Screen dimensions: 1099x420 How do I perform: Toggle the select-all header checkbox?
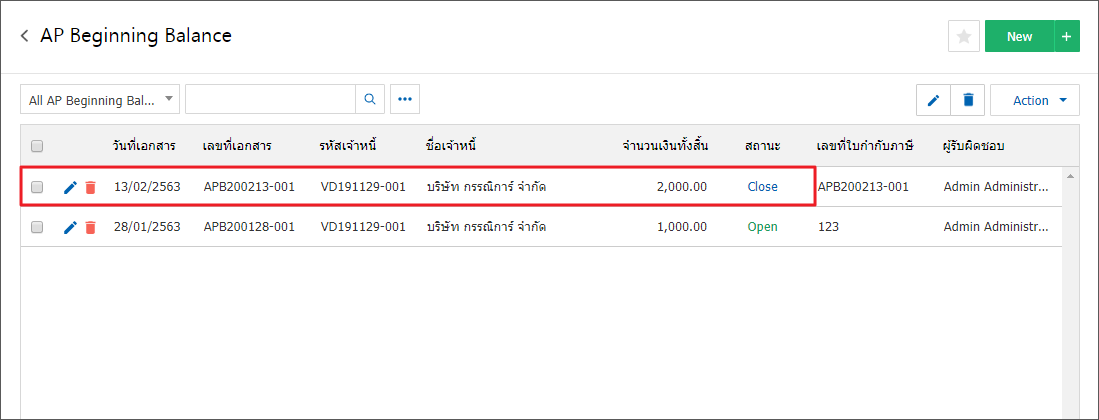[x=37, y=146]
